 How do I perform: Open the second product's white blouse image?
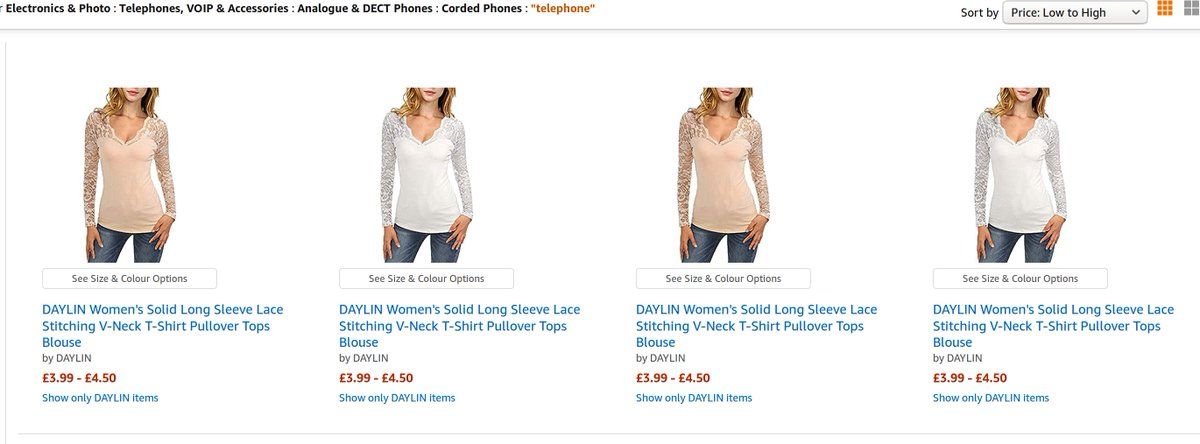pyautogui.click(x=426, y=174)
